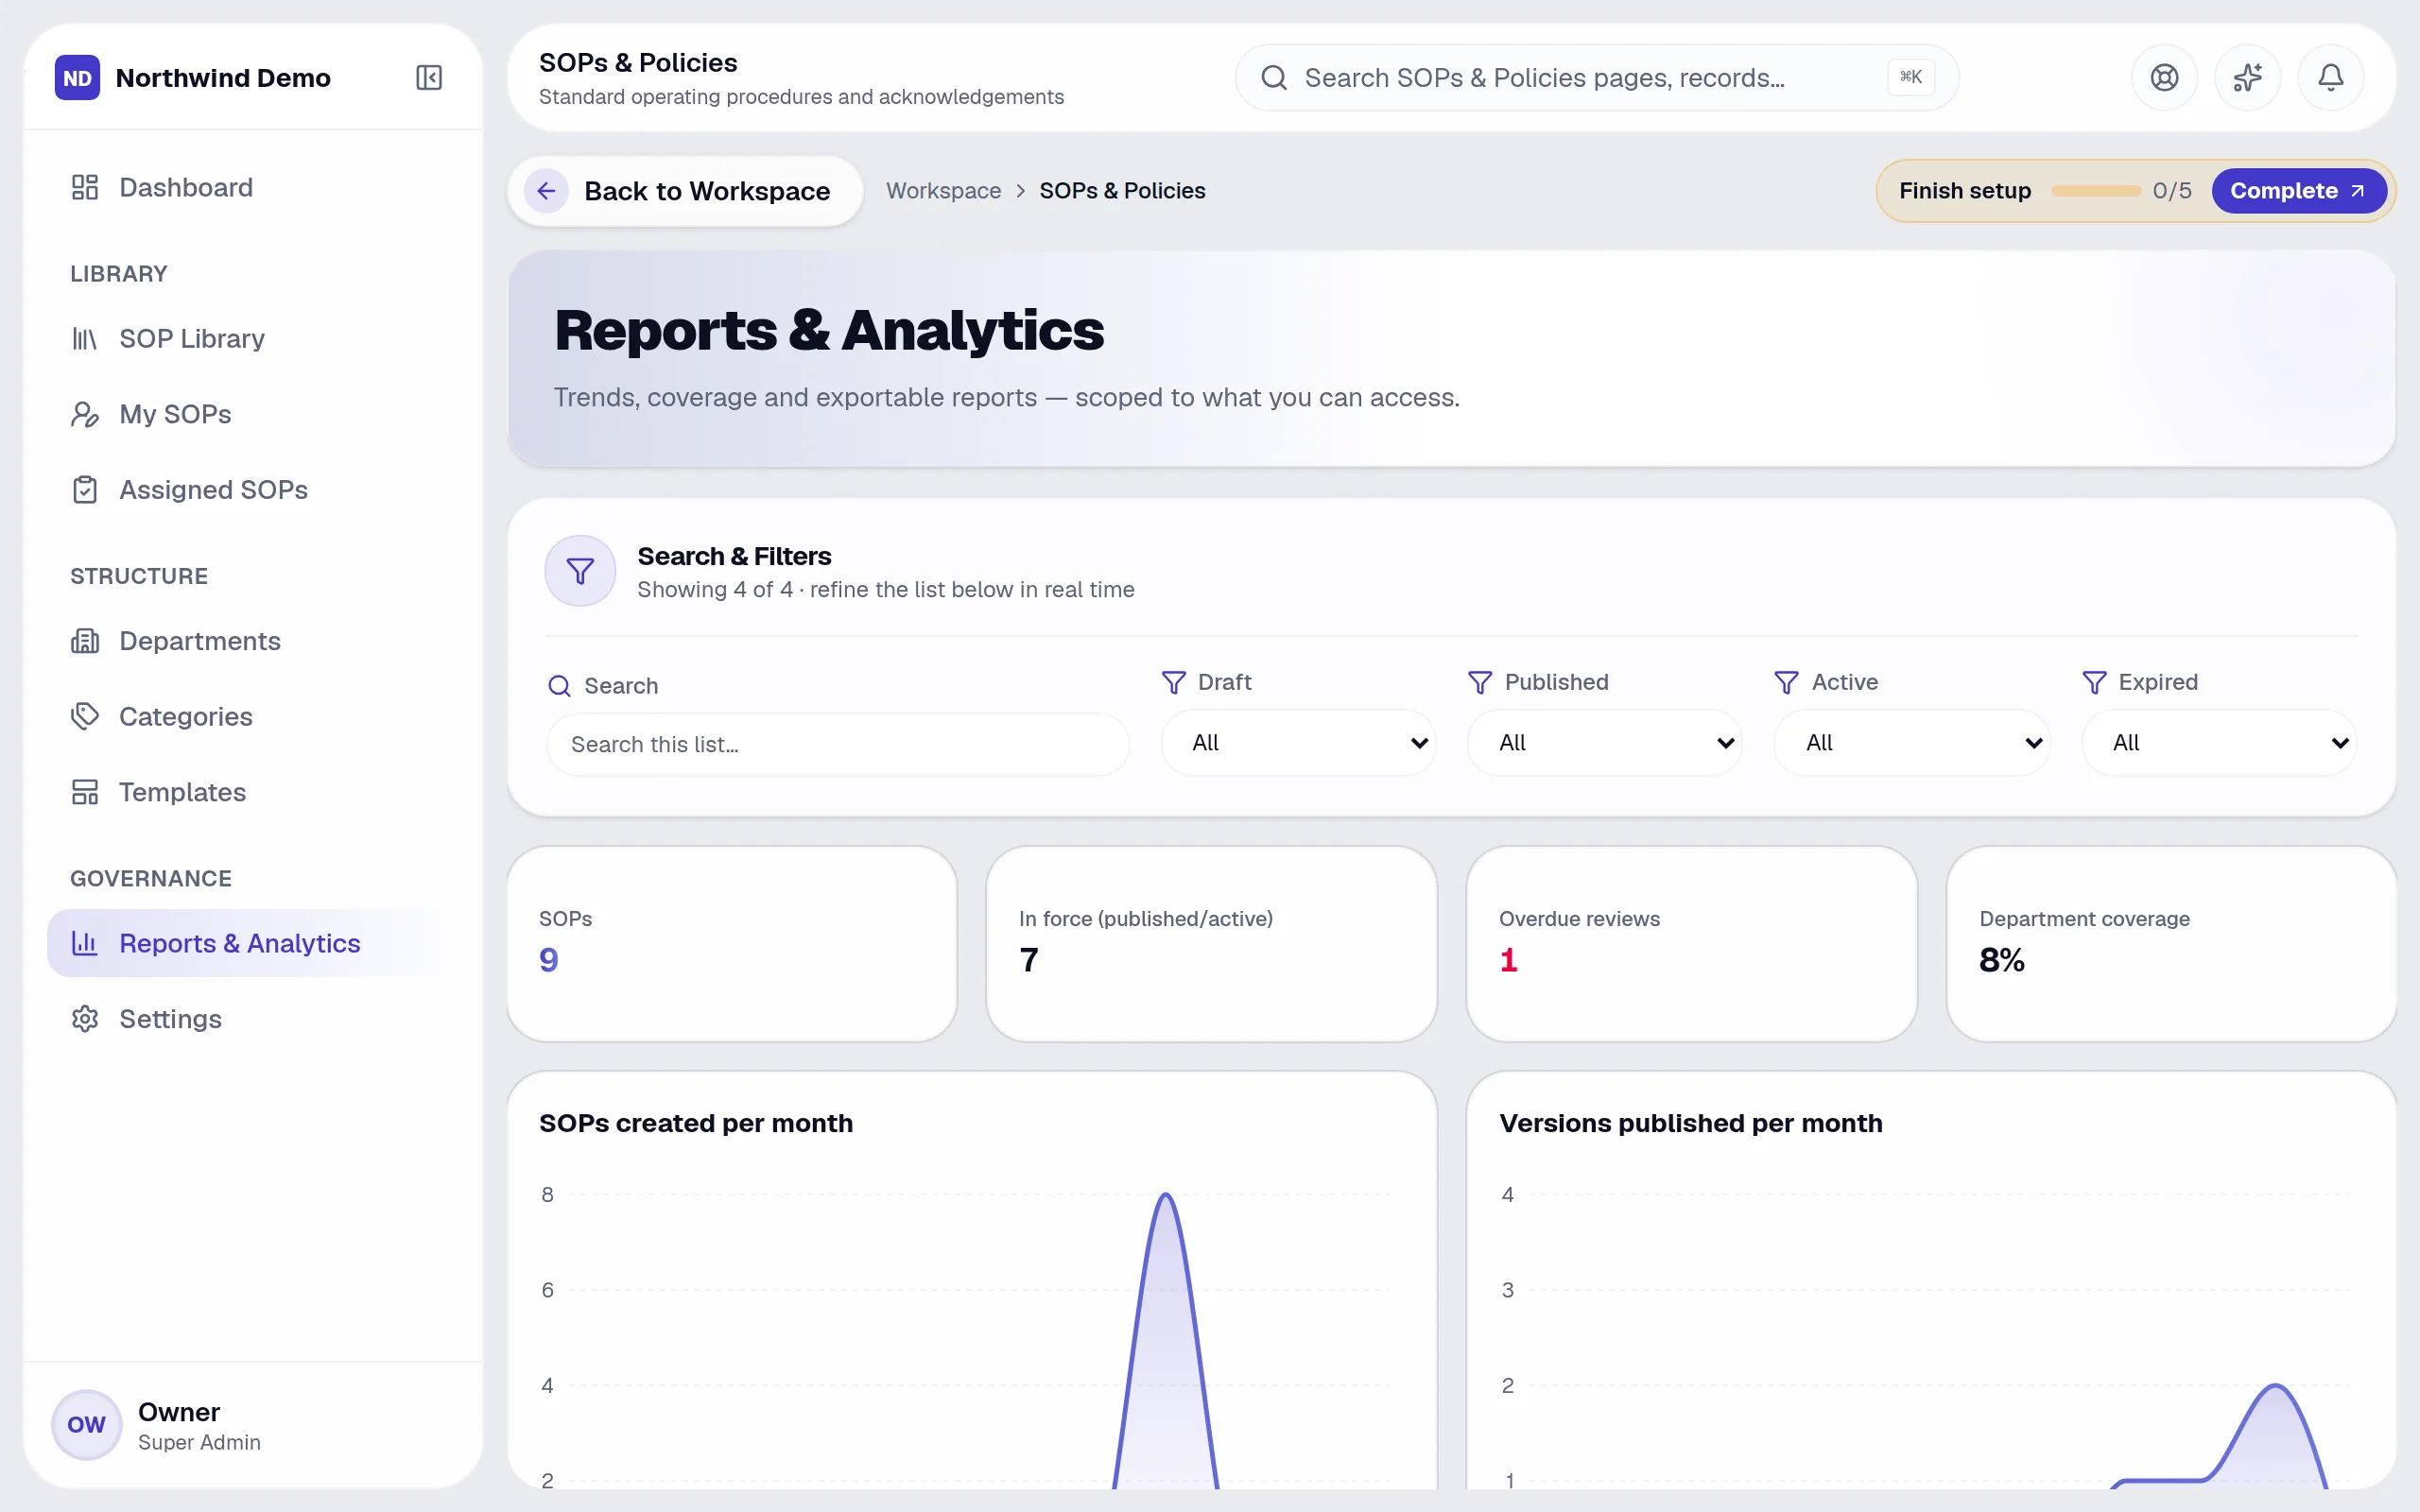Click the My SOPs user-pen icon
The width and height of the screenshot is (2420, 1512).
[85, 414]
